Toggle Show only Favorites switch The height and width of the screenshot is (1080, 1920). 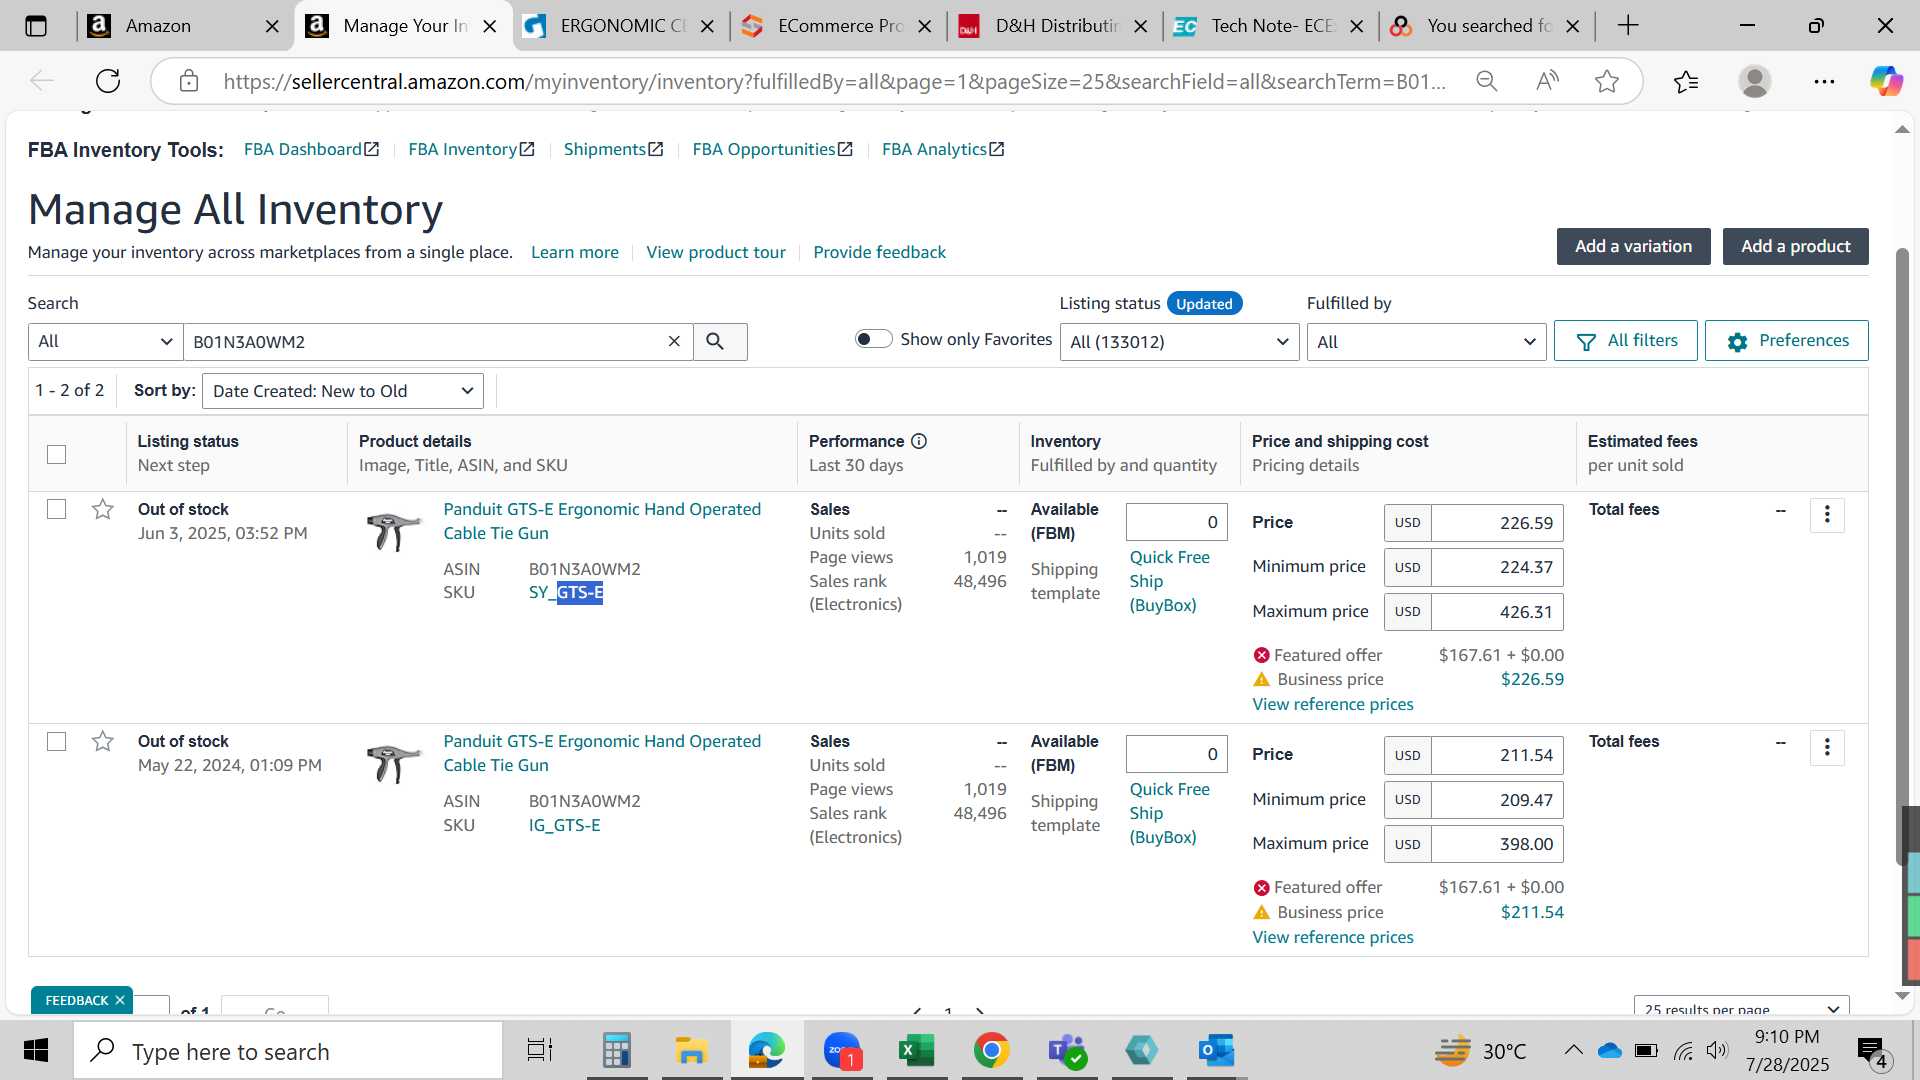[x=873, y=339]
